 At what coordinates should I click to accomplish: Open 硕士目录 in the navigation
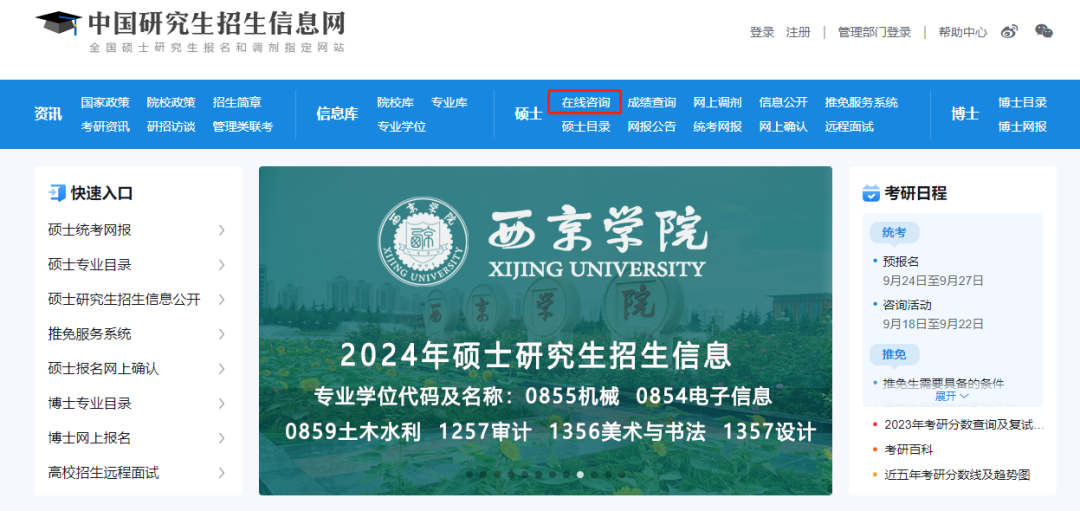point(585,127)
